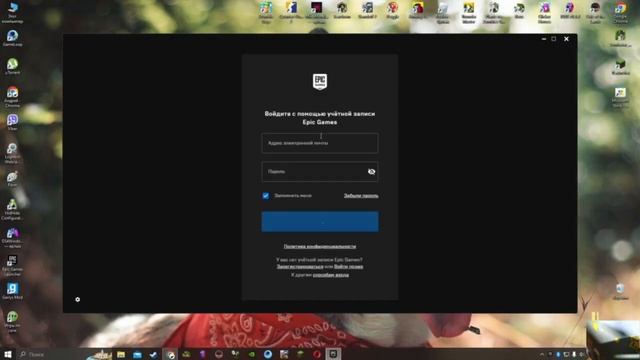Select Epic Games Launcher taskbar icon
The image size is (640, 360).
click(x=333, y=354)
